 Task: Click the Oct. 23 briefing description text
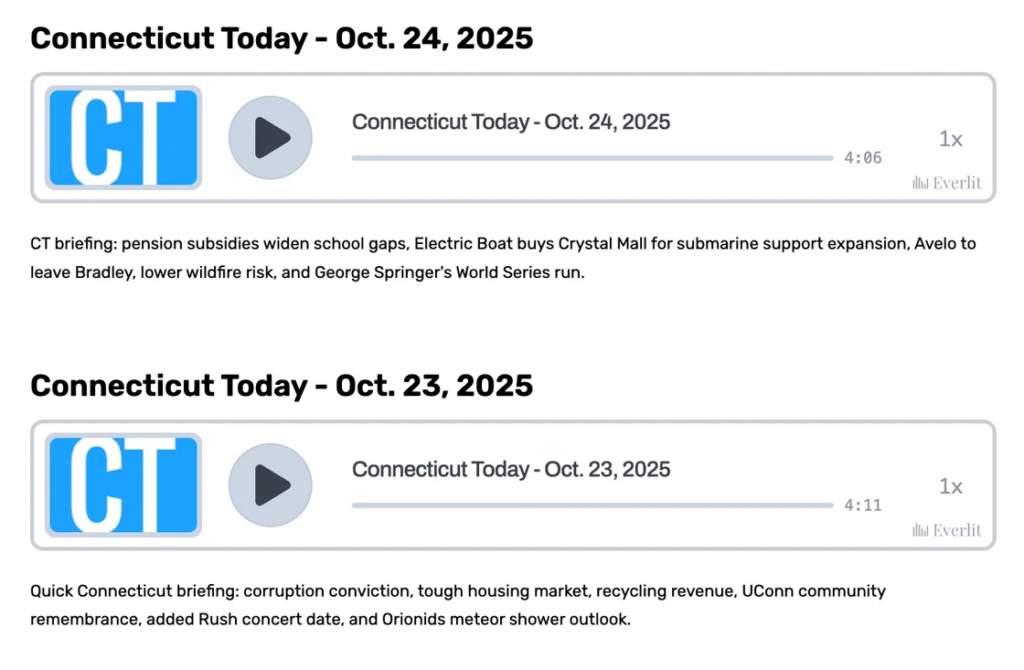457,605
